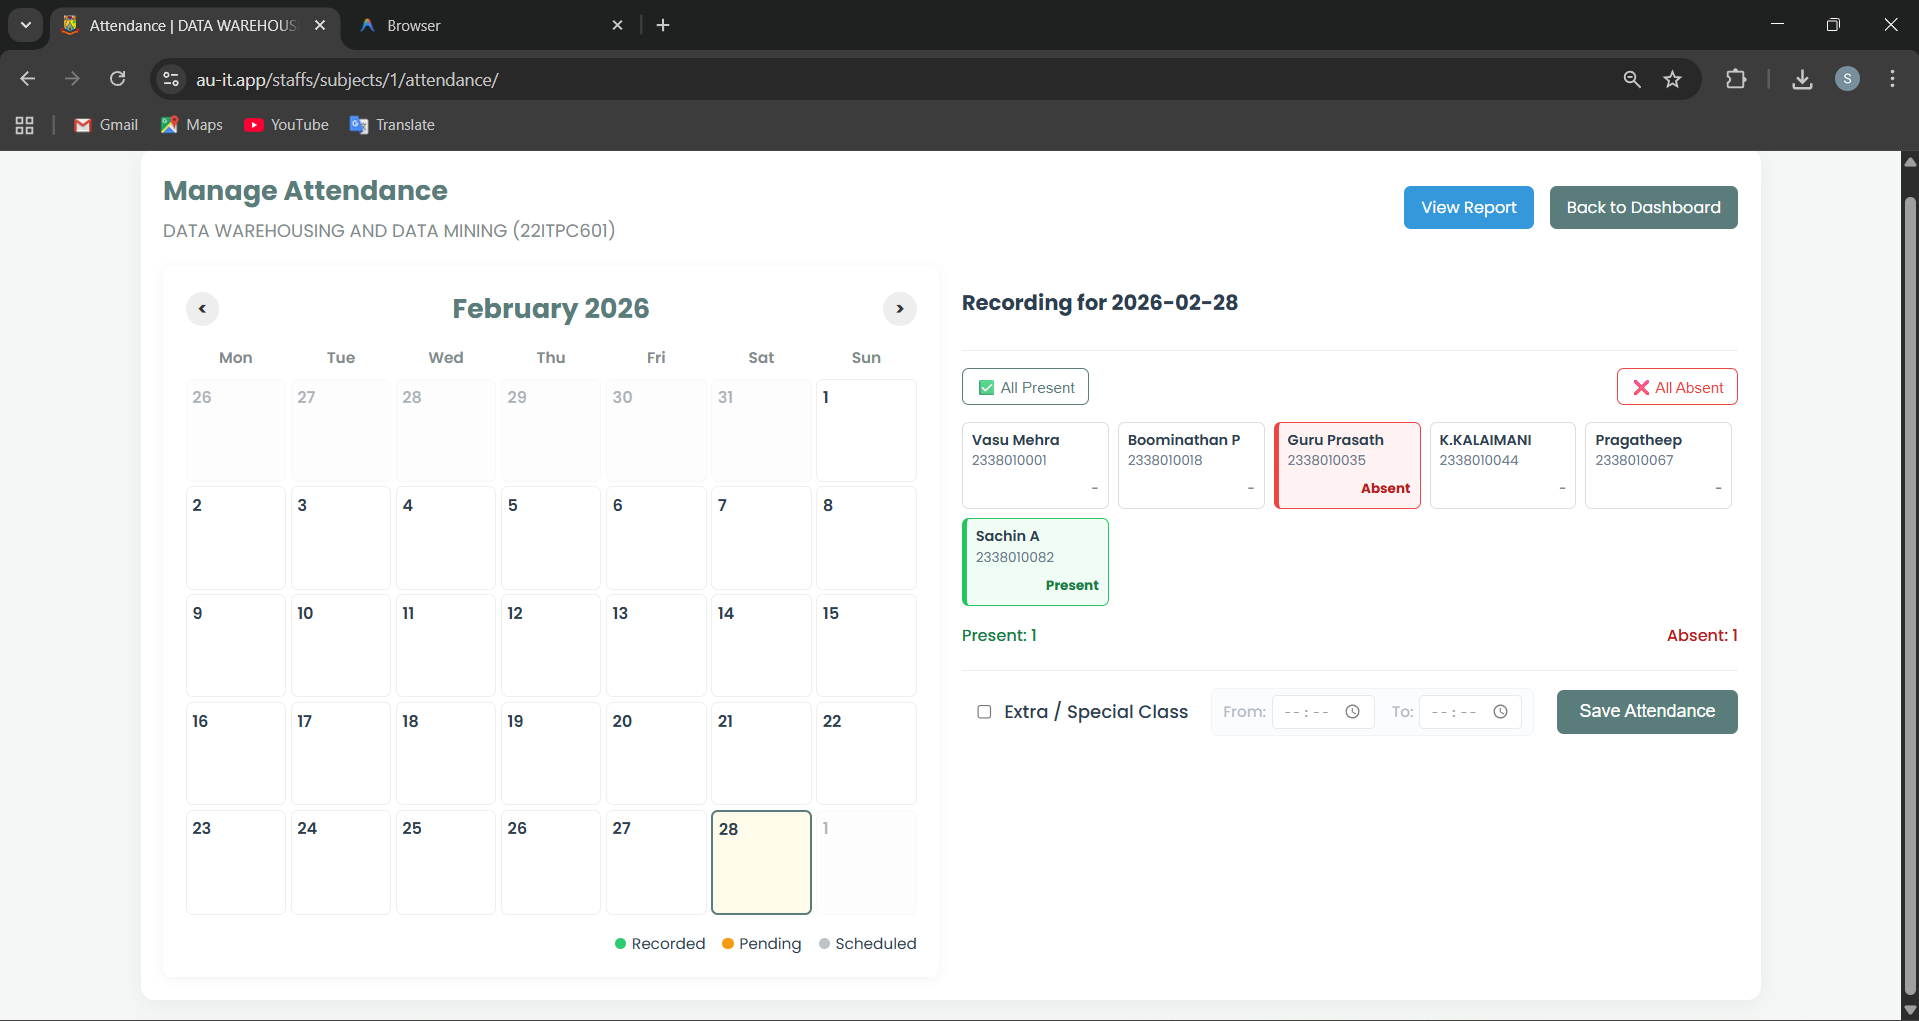
Task: Enable the Extra / Special Class checkbox
Action: click(984, 712)
